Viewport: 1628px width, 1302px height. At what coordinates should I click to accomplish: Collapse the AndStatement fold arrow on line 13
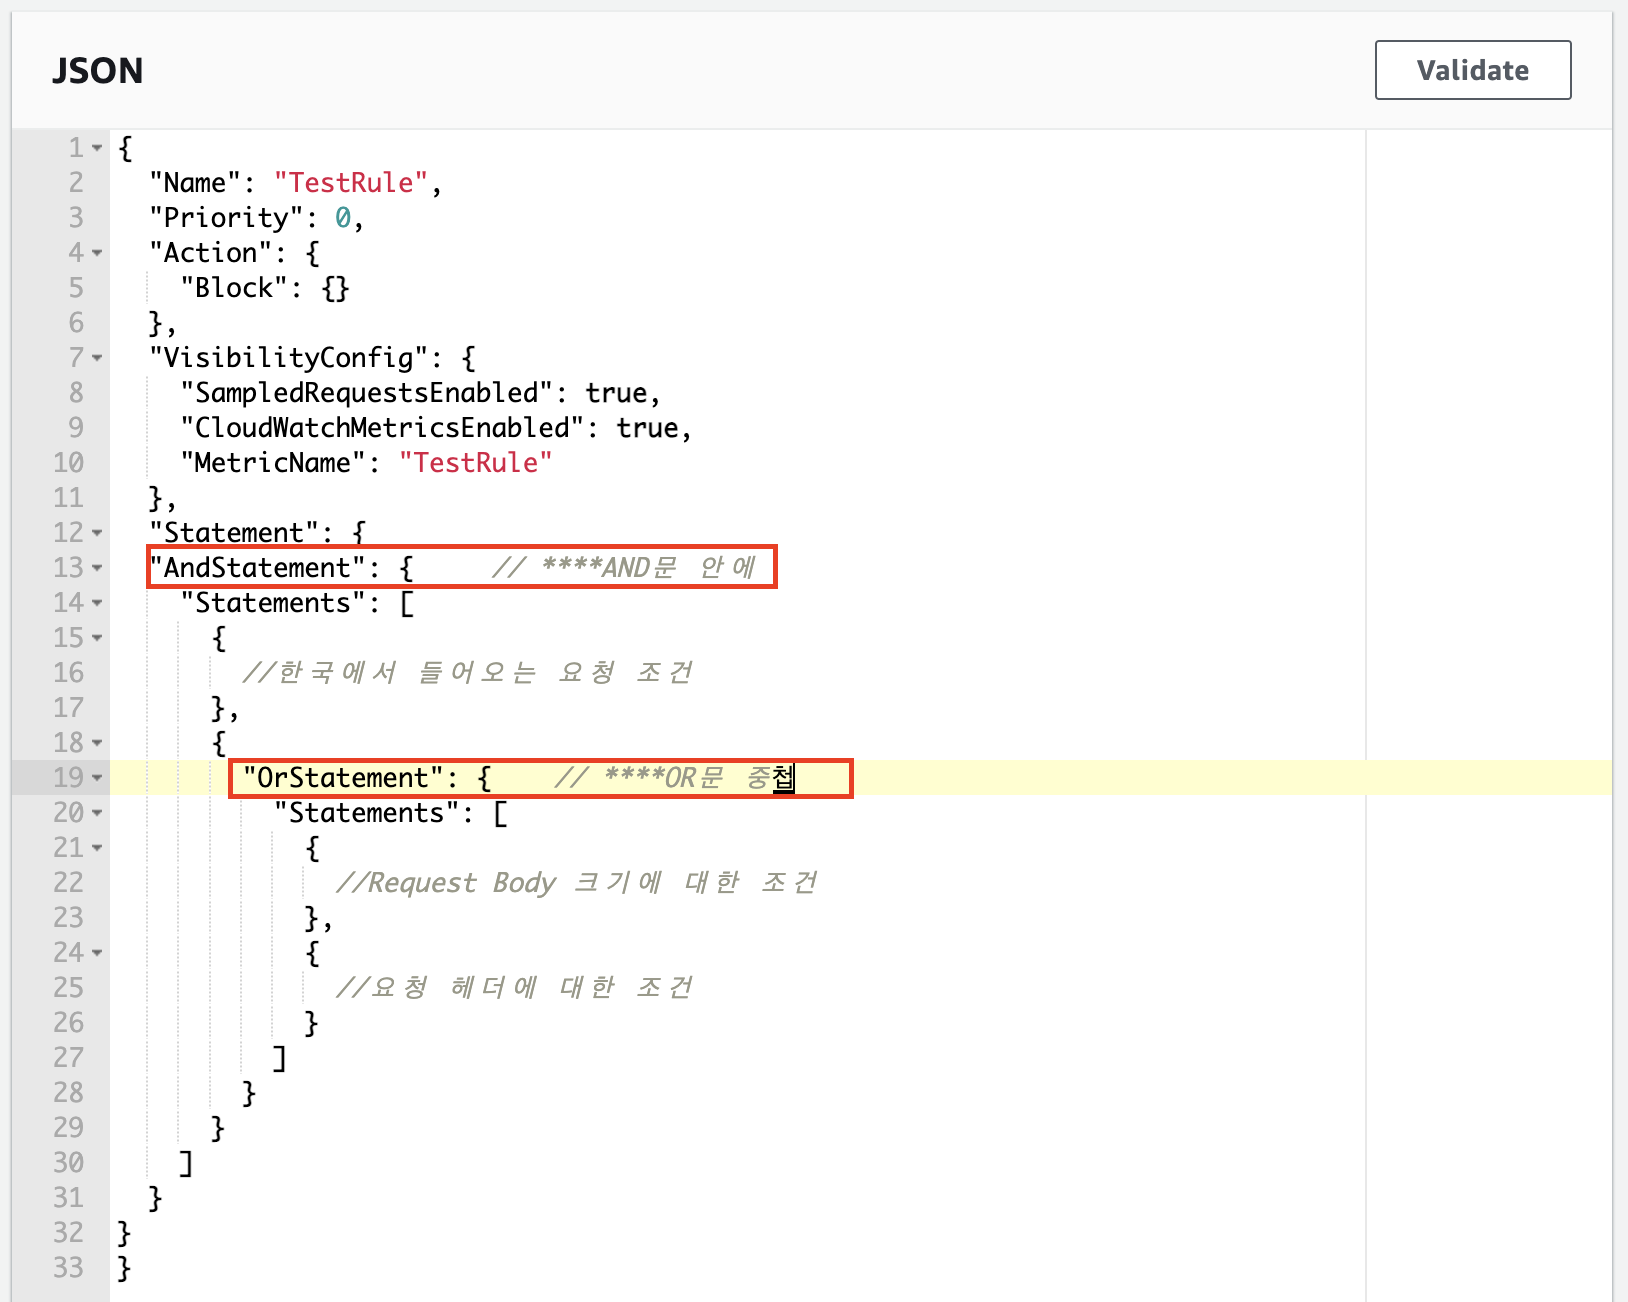point(97,568)
